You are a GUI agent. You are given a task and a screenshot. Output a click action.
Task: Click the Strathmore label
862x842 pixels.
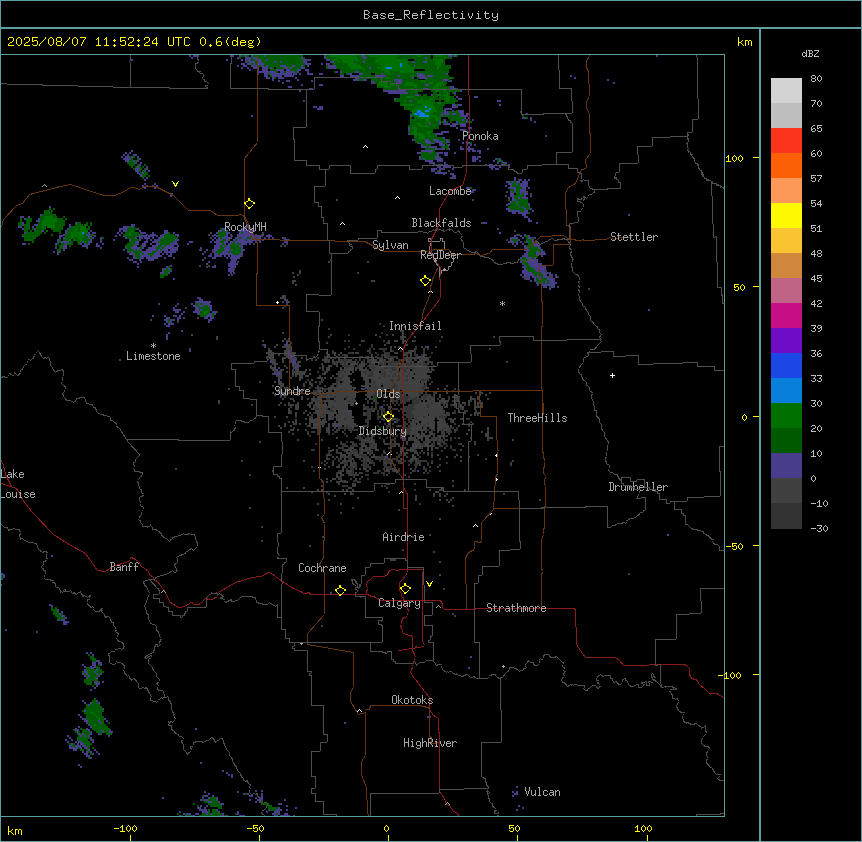[516, 608]
